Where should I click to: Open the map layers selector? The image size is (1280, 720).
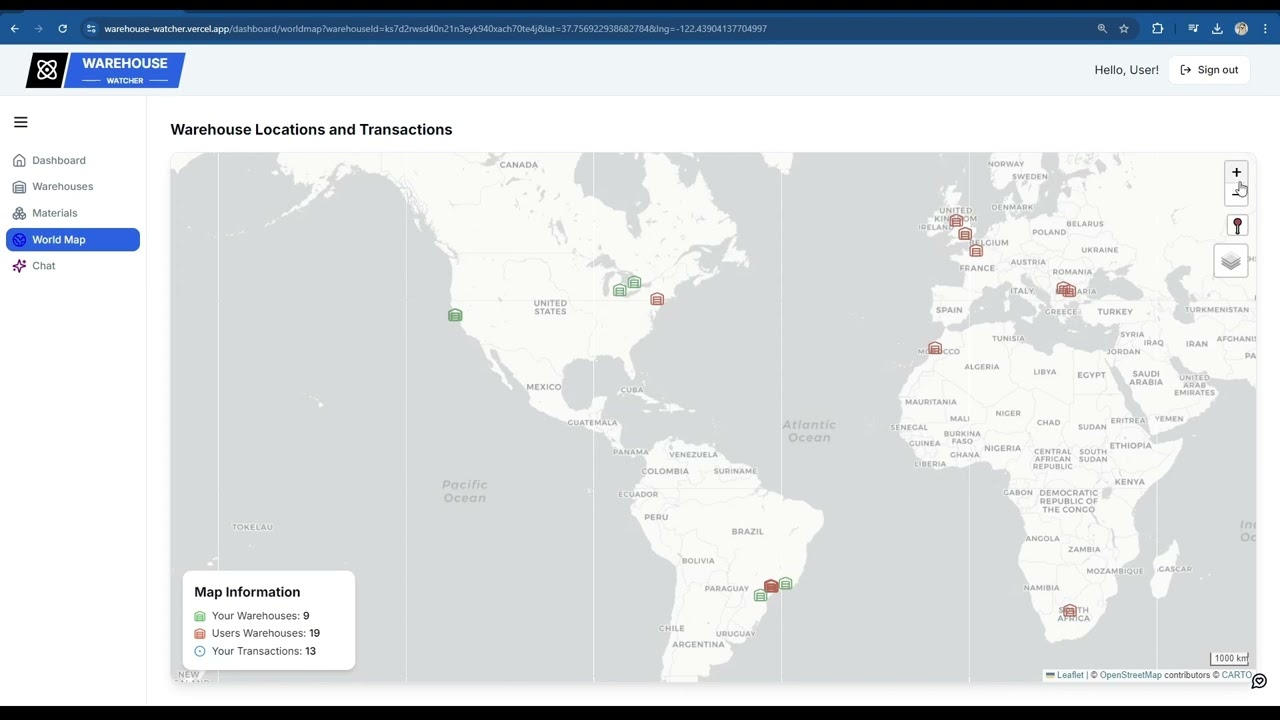tap(1230, 260)
